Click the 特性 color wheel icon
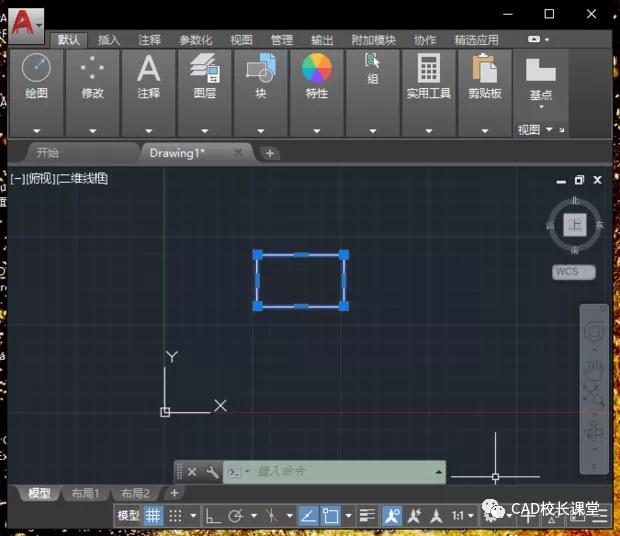This screenshot has height=536, width=620. tap(316, 69)
